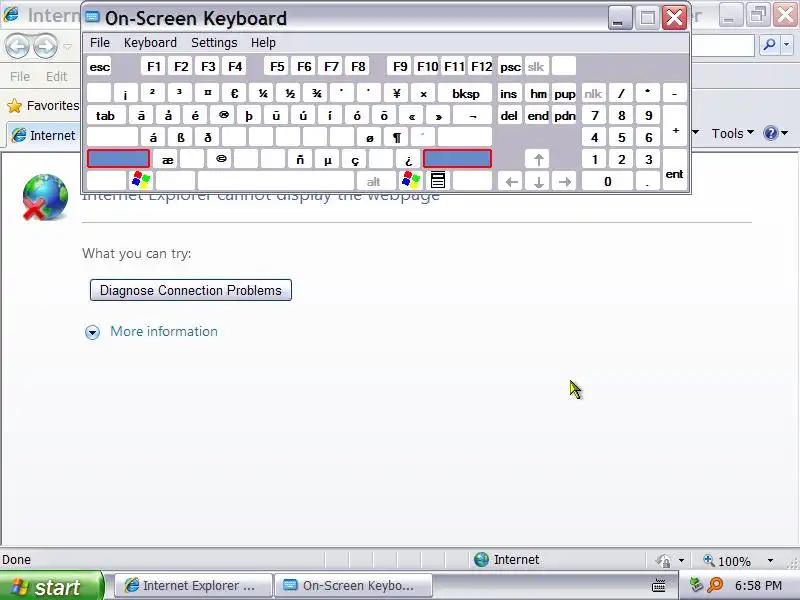The width and height of the screenshot is (800, 600).
Task: Click the psc print screen key
Action: (510, 66)
